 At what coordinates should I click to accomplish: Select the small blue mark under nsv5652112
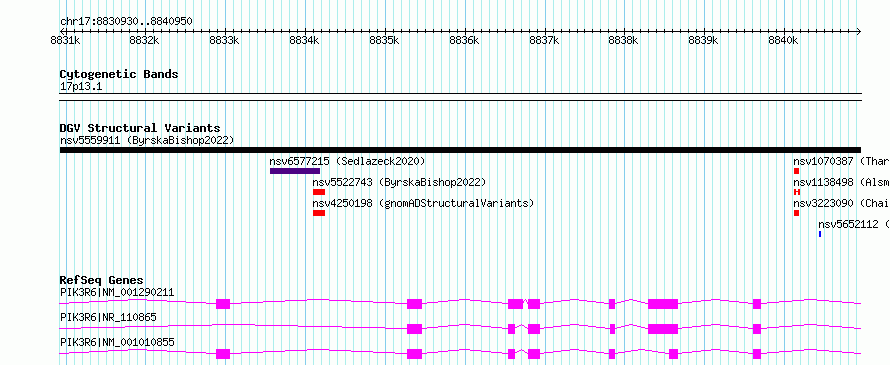coord(820,234)
